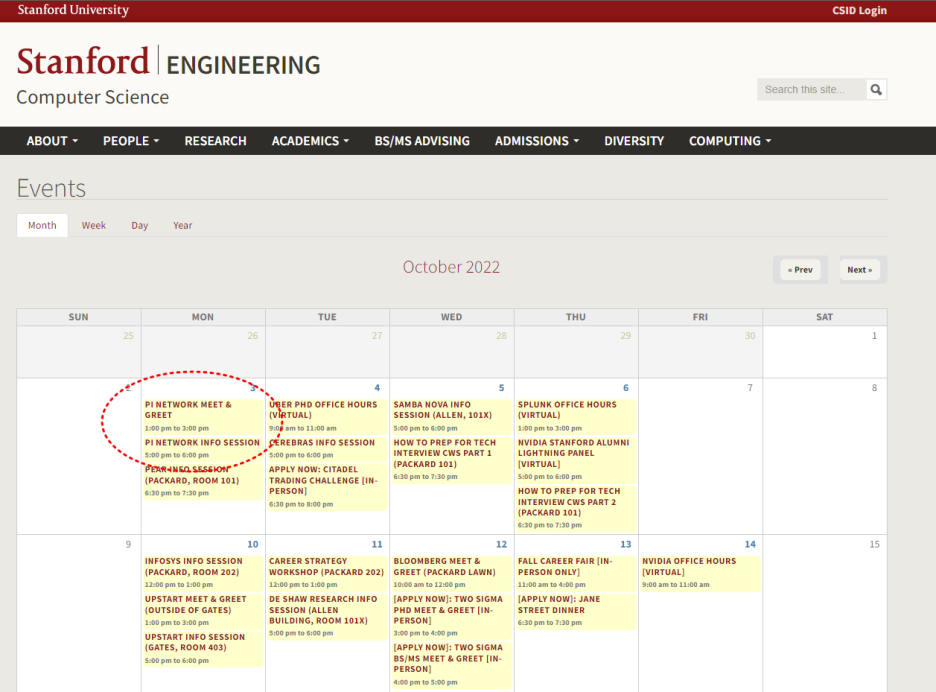
Task: Open Citadel Trading Challenge event
Action: point(323,480)
